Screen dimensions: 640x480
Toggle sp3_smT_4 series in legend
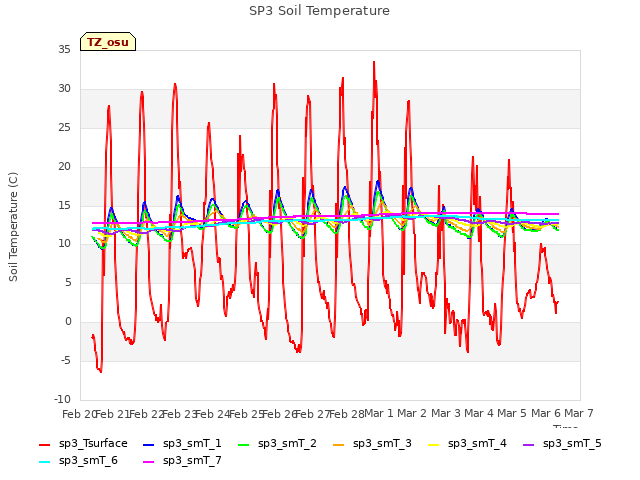coord(467,444)
